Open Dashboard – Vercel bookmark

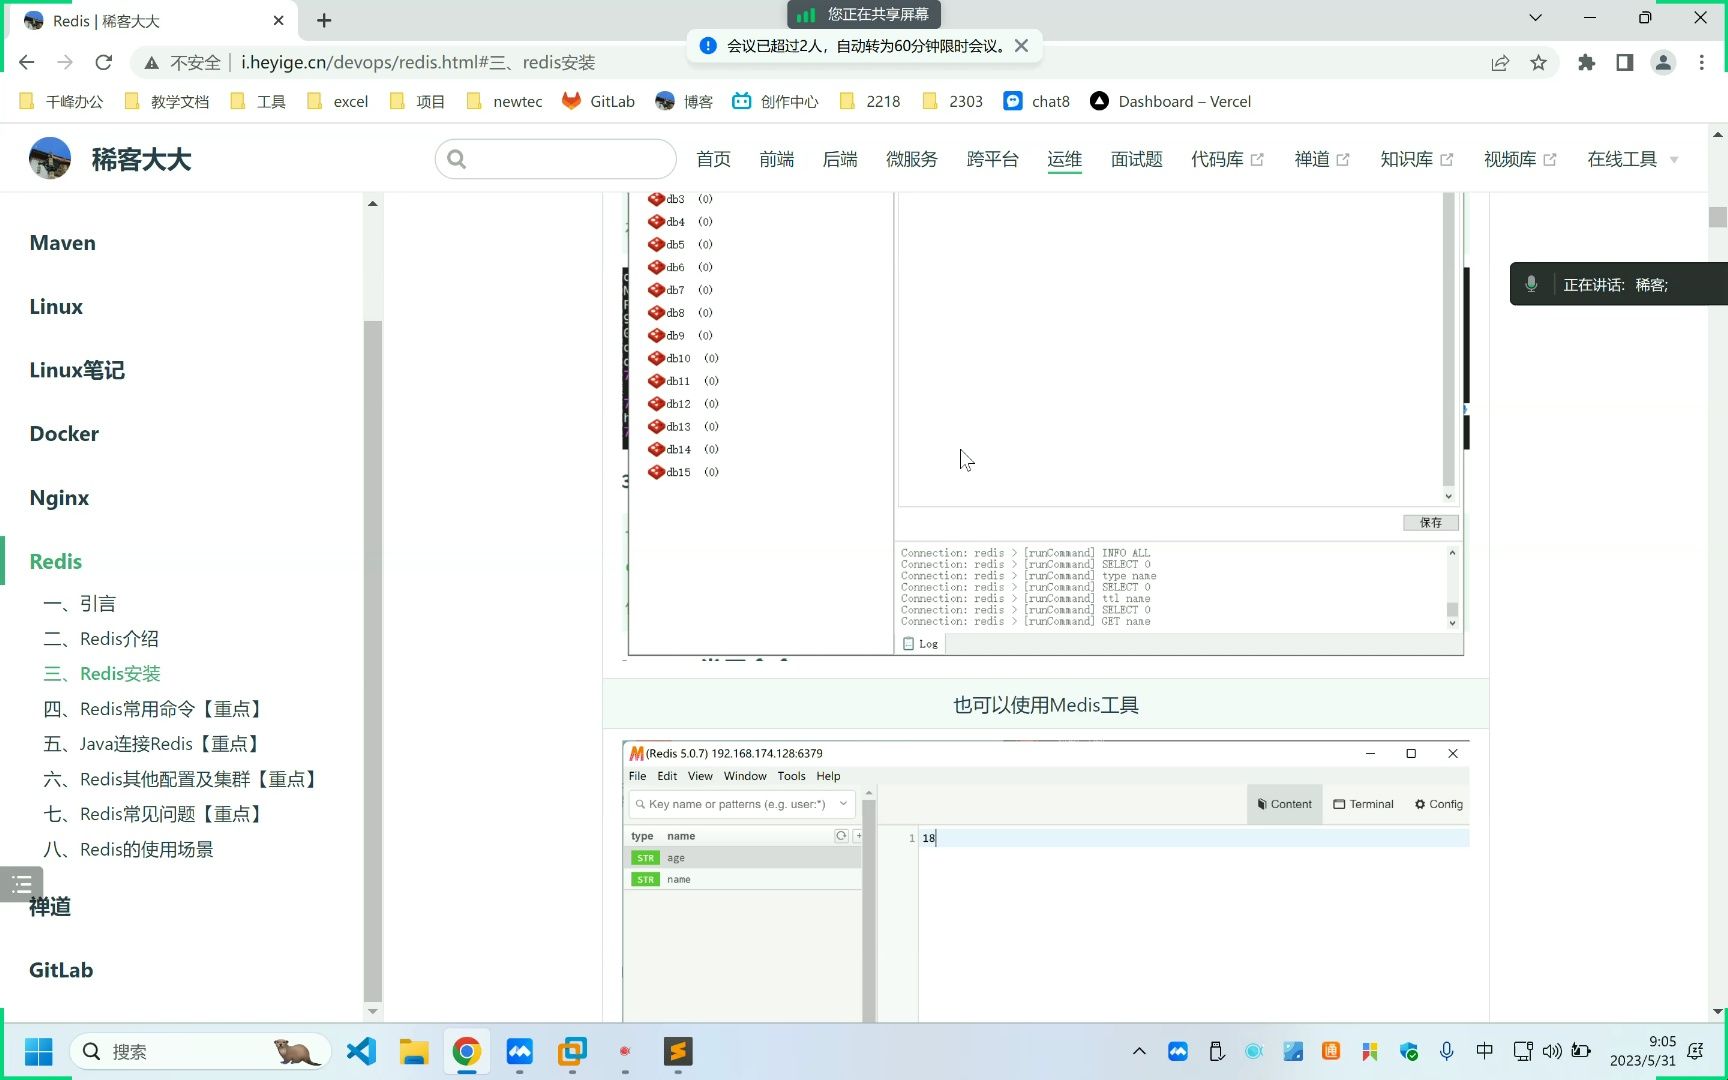(x=1170, y=101)
